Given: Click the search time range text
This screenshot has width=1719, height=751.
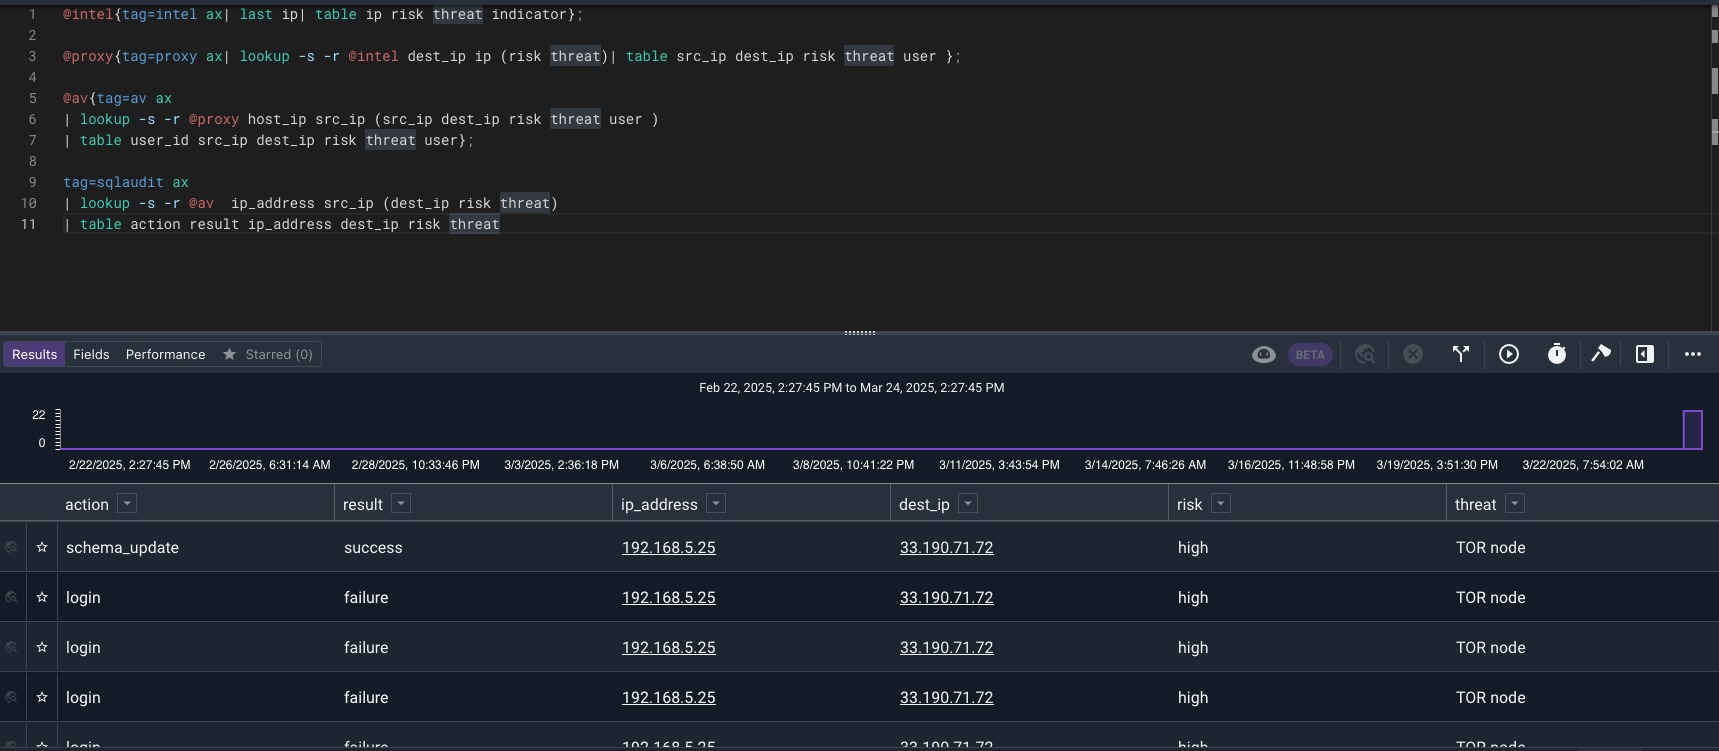Looking at the screenshot, I should point(852,388).
